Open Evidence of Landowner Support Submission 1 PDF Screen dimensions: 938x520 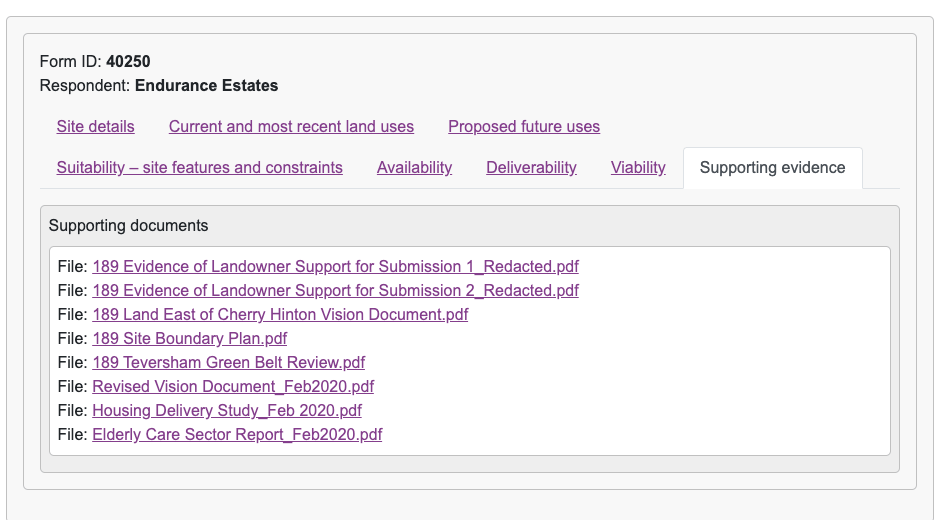335,267
